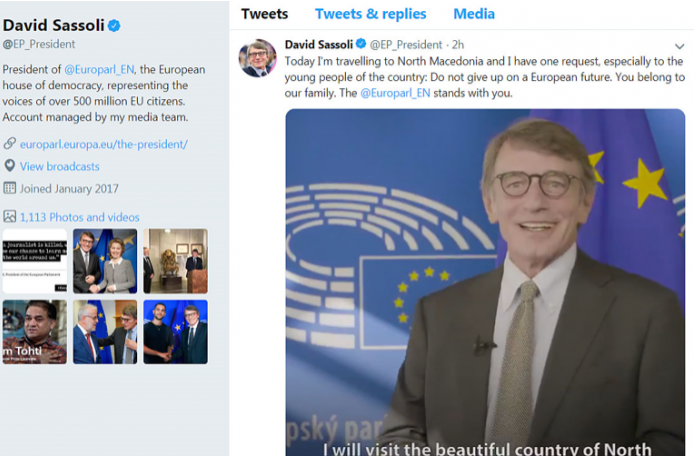The height and width of the screenshot is (462, 699).
Task: Click the verified badge beside the profile name
Action: (x=115, y=25)
